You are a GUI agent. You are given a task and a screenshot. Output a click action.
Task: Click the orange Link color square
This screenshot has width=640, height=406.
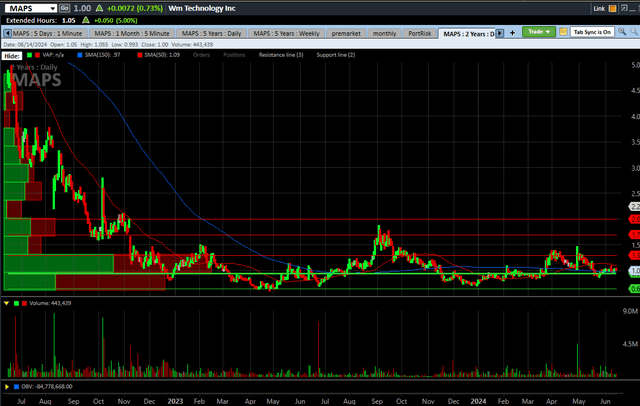614,8
